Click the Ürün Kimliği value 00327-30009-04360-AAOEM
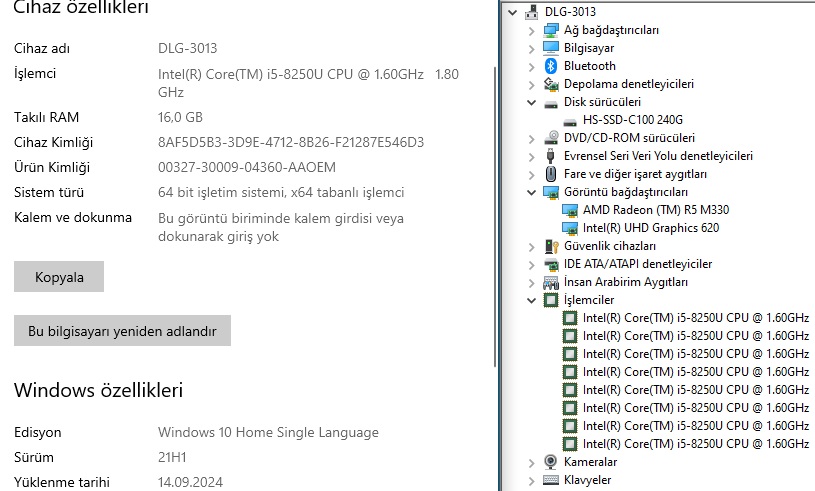 click(x=247, y=167)
